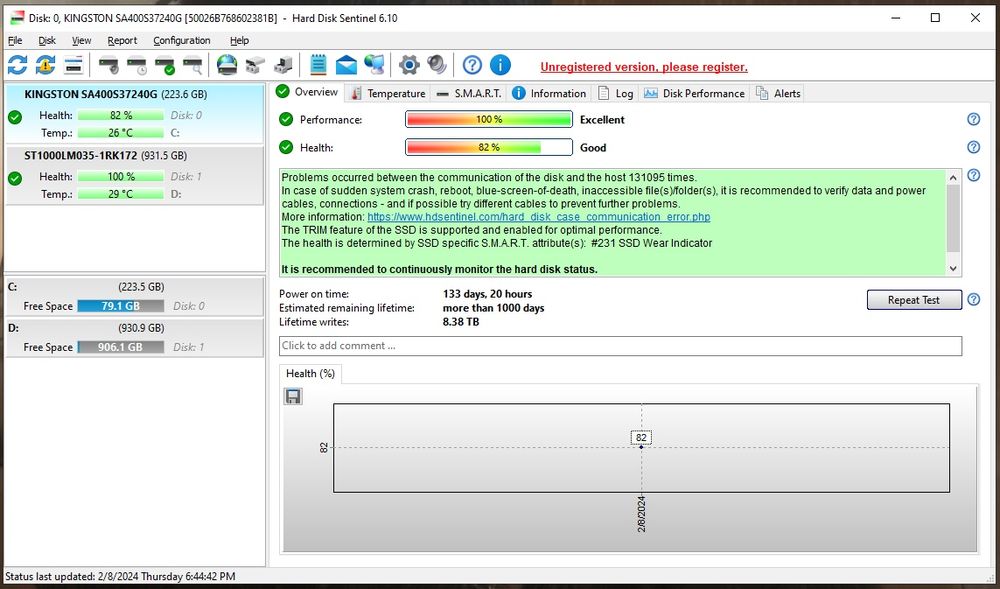Click the help icon next to description text box
Image resolution: width=1000 pixels, height=589 pixels.
(973, 175)
